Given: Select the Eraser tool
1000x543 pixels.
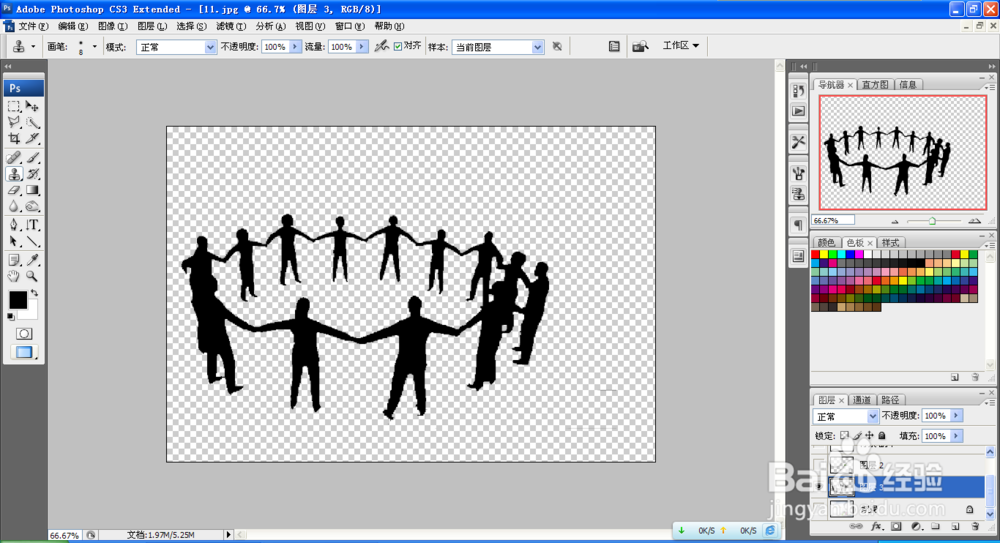Looking at the screenshot, I should tap(14, 190).
